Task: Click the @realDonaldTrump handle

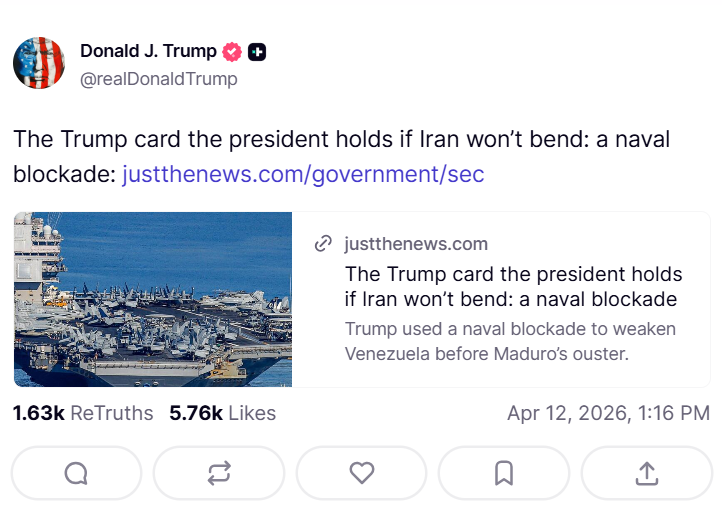Action: pos(158,78)
